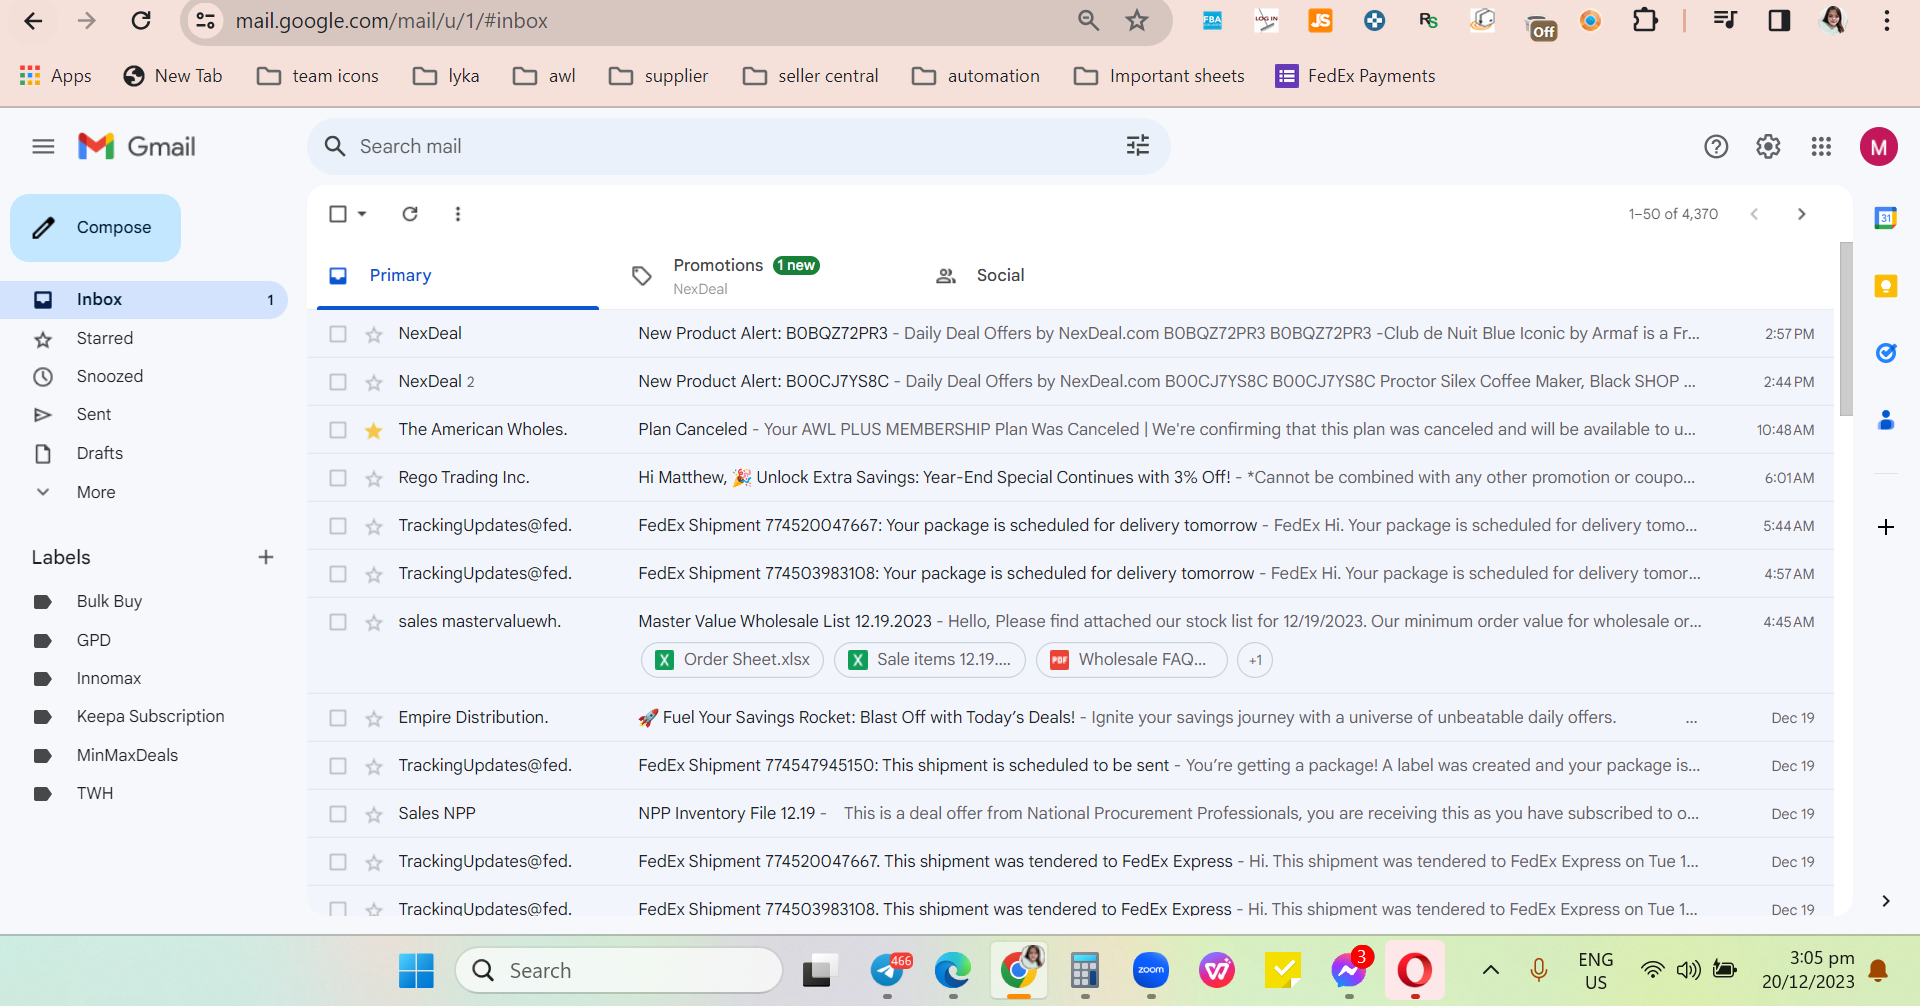
Task: Open FedEx Payments bookmark
Action: (1355, 76)
